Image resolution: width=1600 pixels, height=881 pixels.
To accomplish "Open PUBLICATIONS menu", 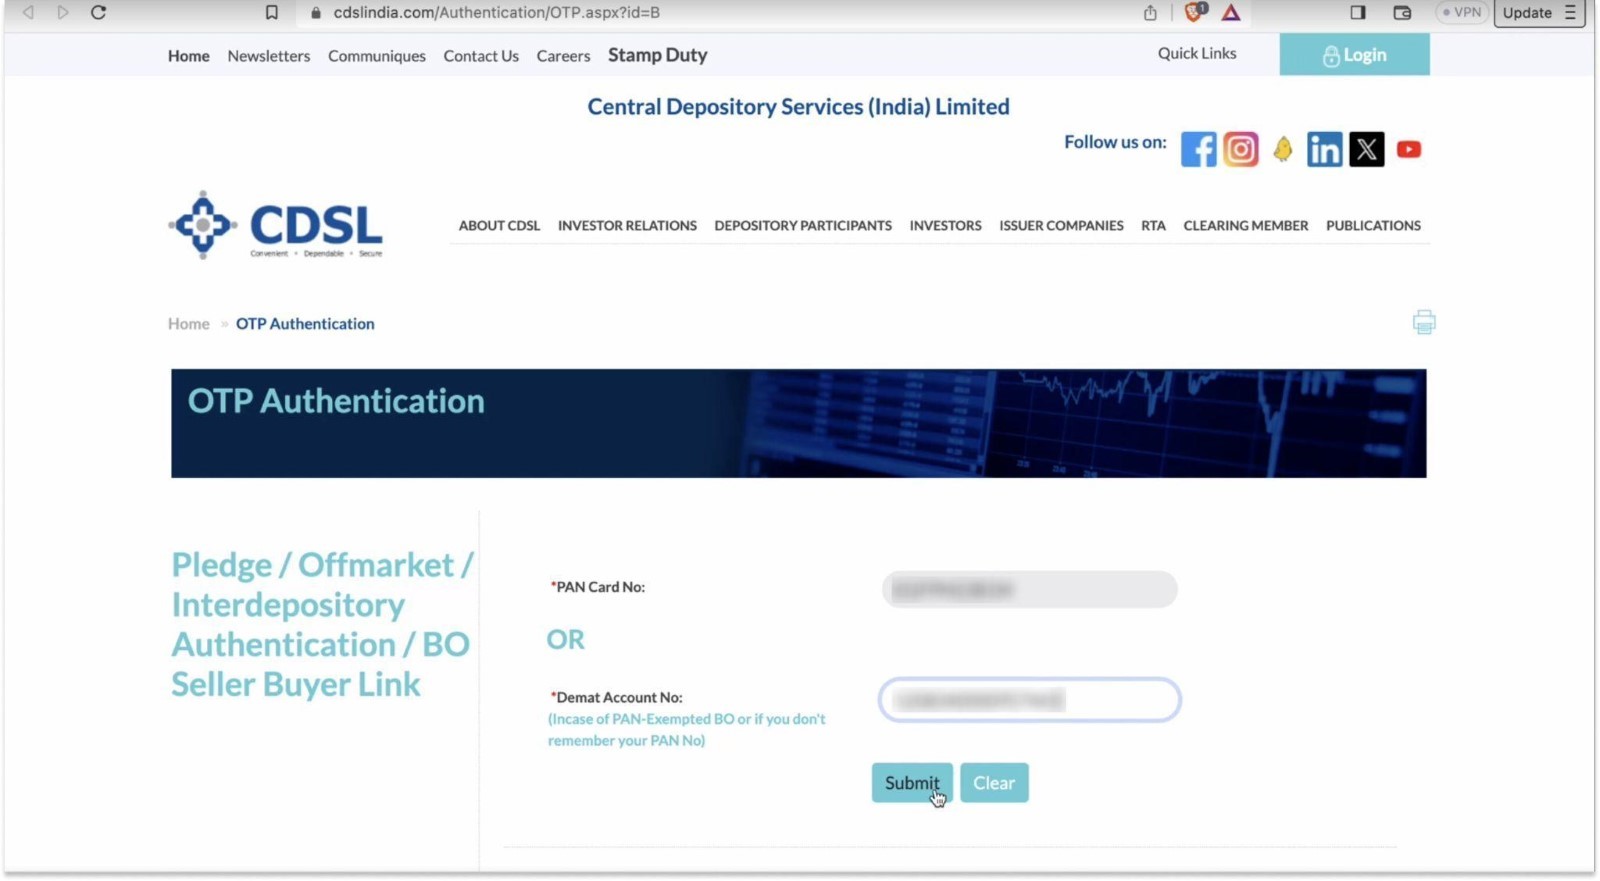I will (x=1373, y=226).
